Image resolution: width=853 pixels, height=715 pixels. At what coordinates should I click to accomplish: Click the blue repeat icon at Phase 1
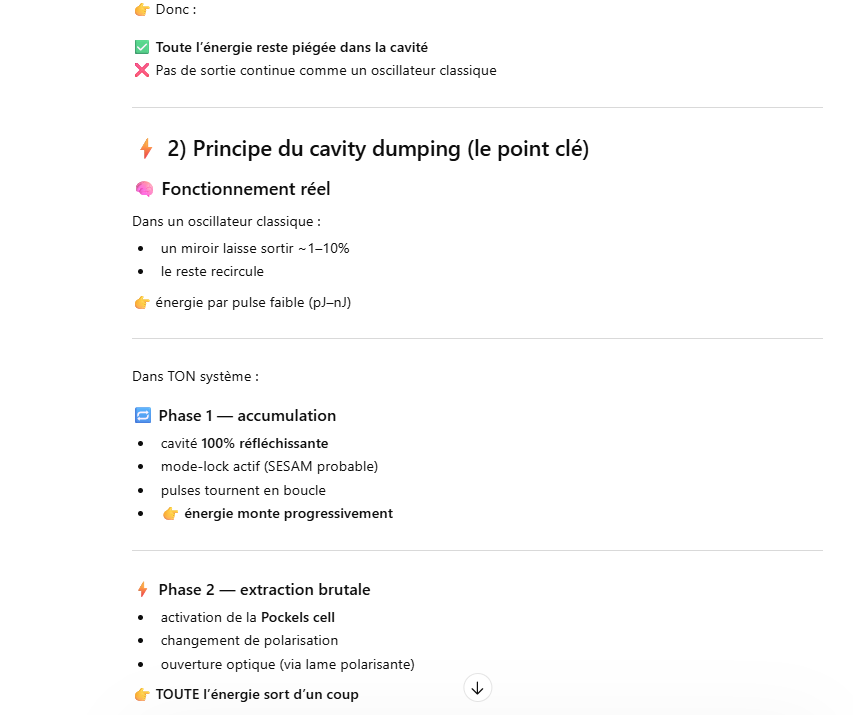(x=142, y=415)
